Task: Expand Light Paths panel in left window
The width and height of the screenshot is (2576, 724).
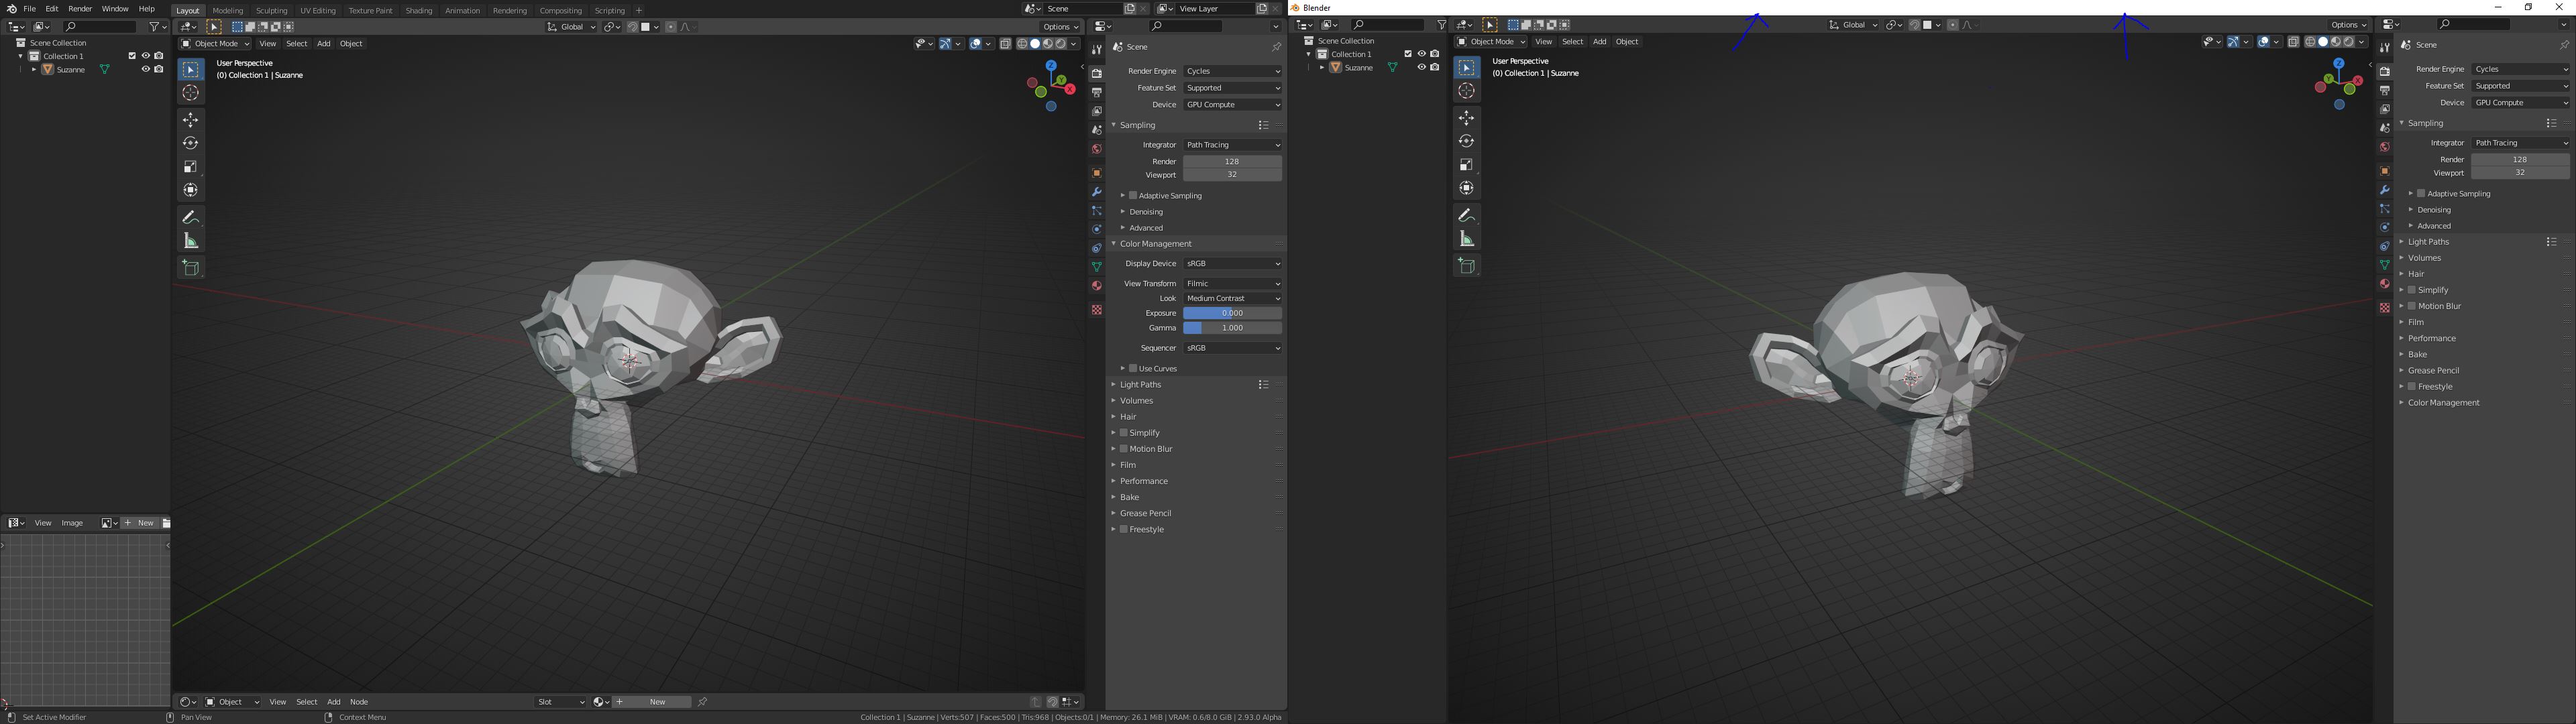Action: point(1140,385)
